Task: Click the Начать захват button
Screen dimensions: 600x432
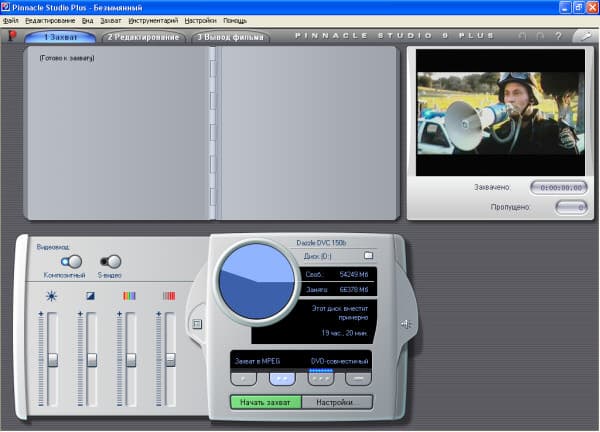Action: click(266, 402)
